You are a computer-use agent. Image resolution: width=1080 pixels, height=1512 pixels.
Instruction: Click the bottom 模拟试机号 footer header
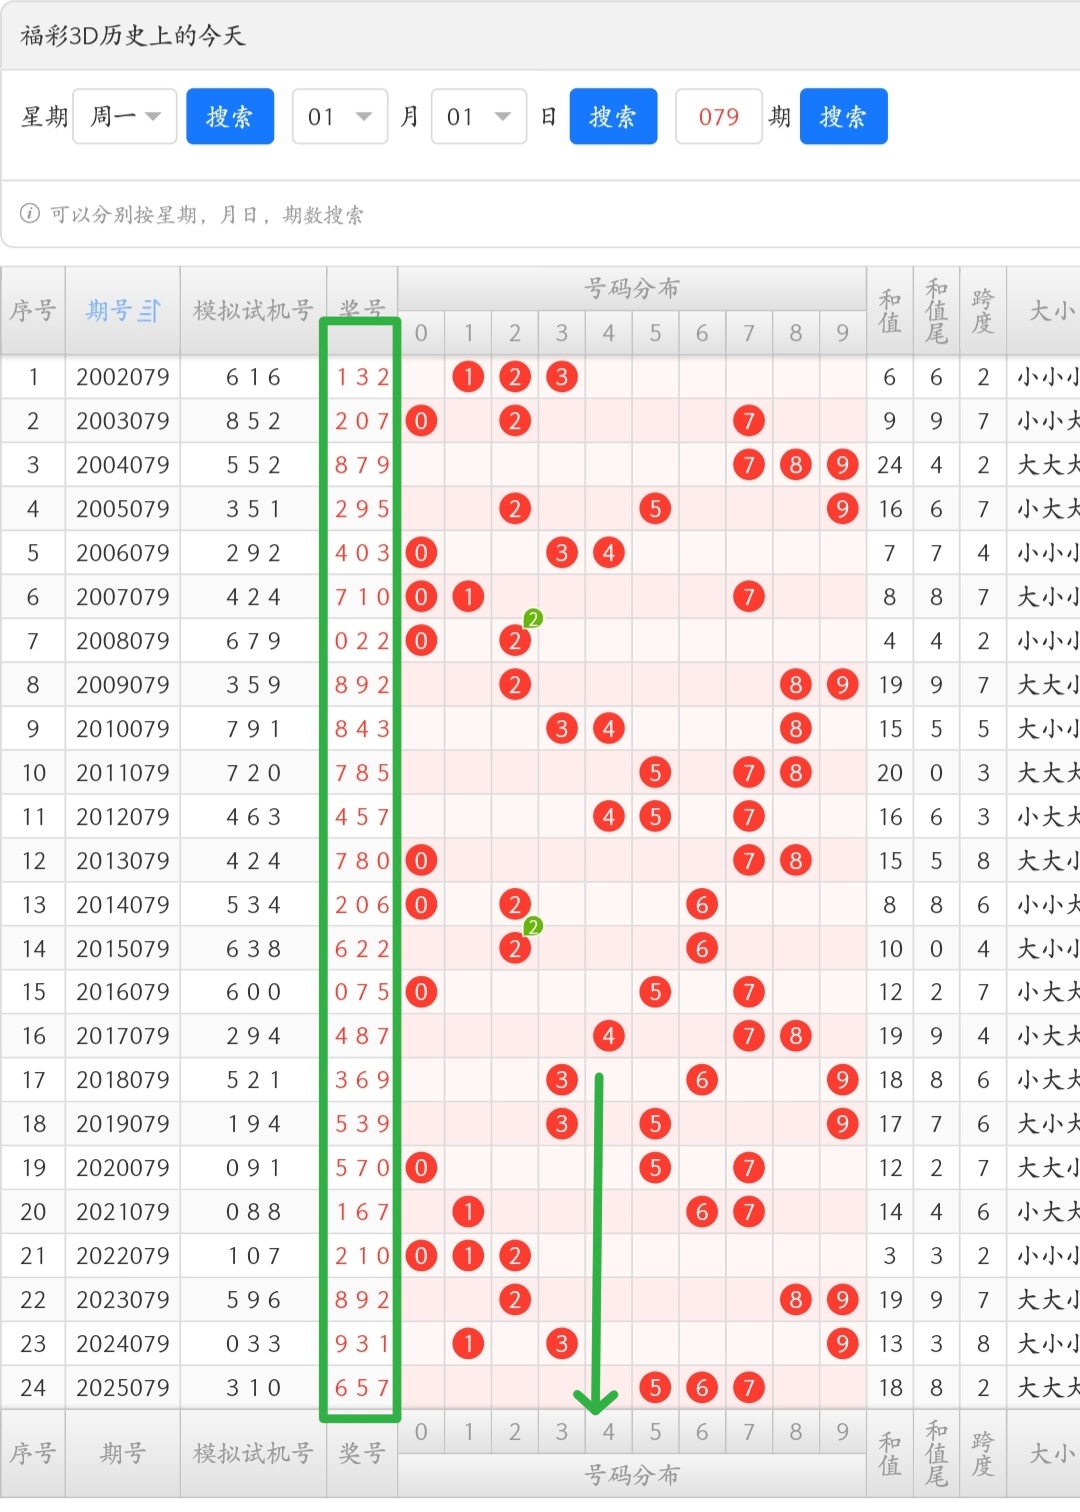tap(253, 1454)
